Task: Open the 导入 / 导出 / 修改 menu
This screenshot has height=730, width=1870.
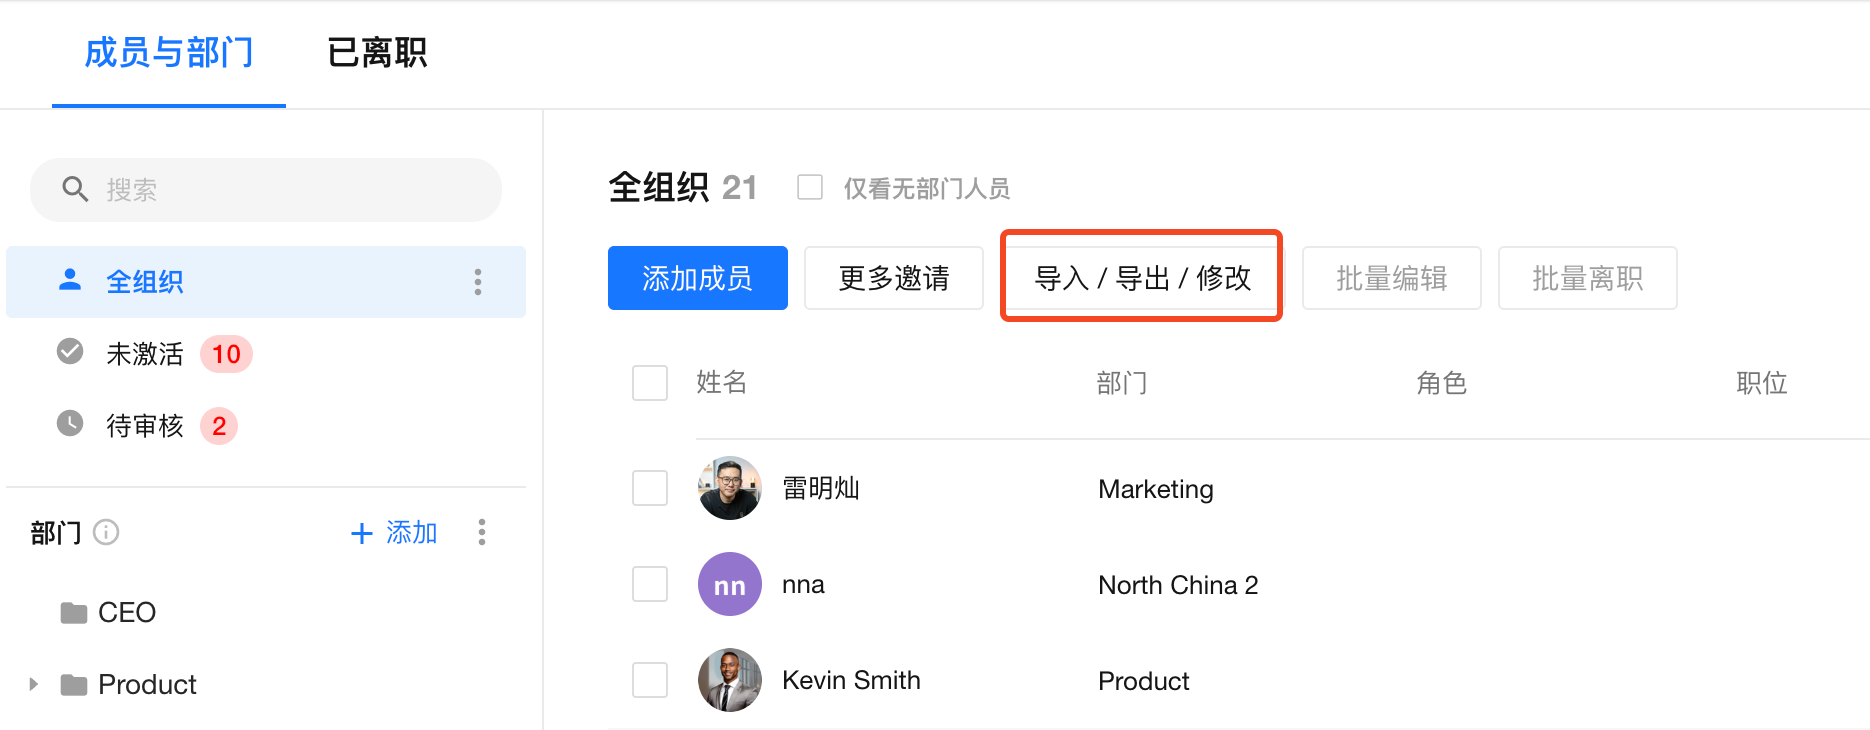Action: pos(1142,278)
